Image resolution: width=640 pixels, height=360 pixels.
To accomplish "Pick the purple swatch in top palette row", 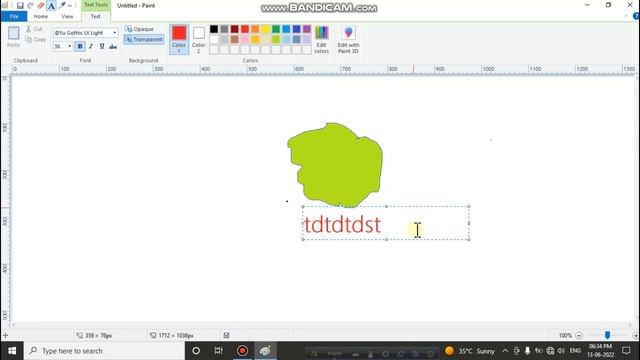I will (307, 29).
